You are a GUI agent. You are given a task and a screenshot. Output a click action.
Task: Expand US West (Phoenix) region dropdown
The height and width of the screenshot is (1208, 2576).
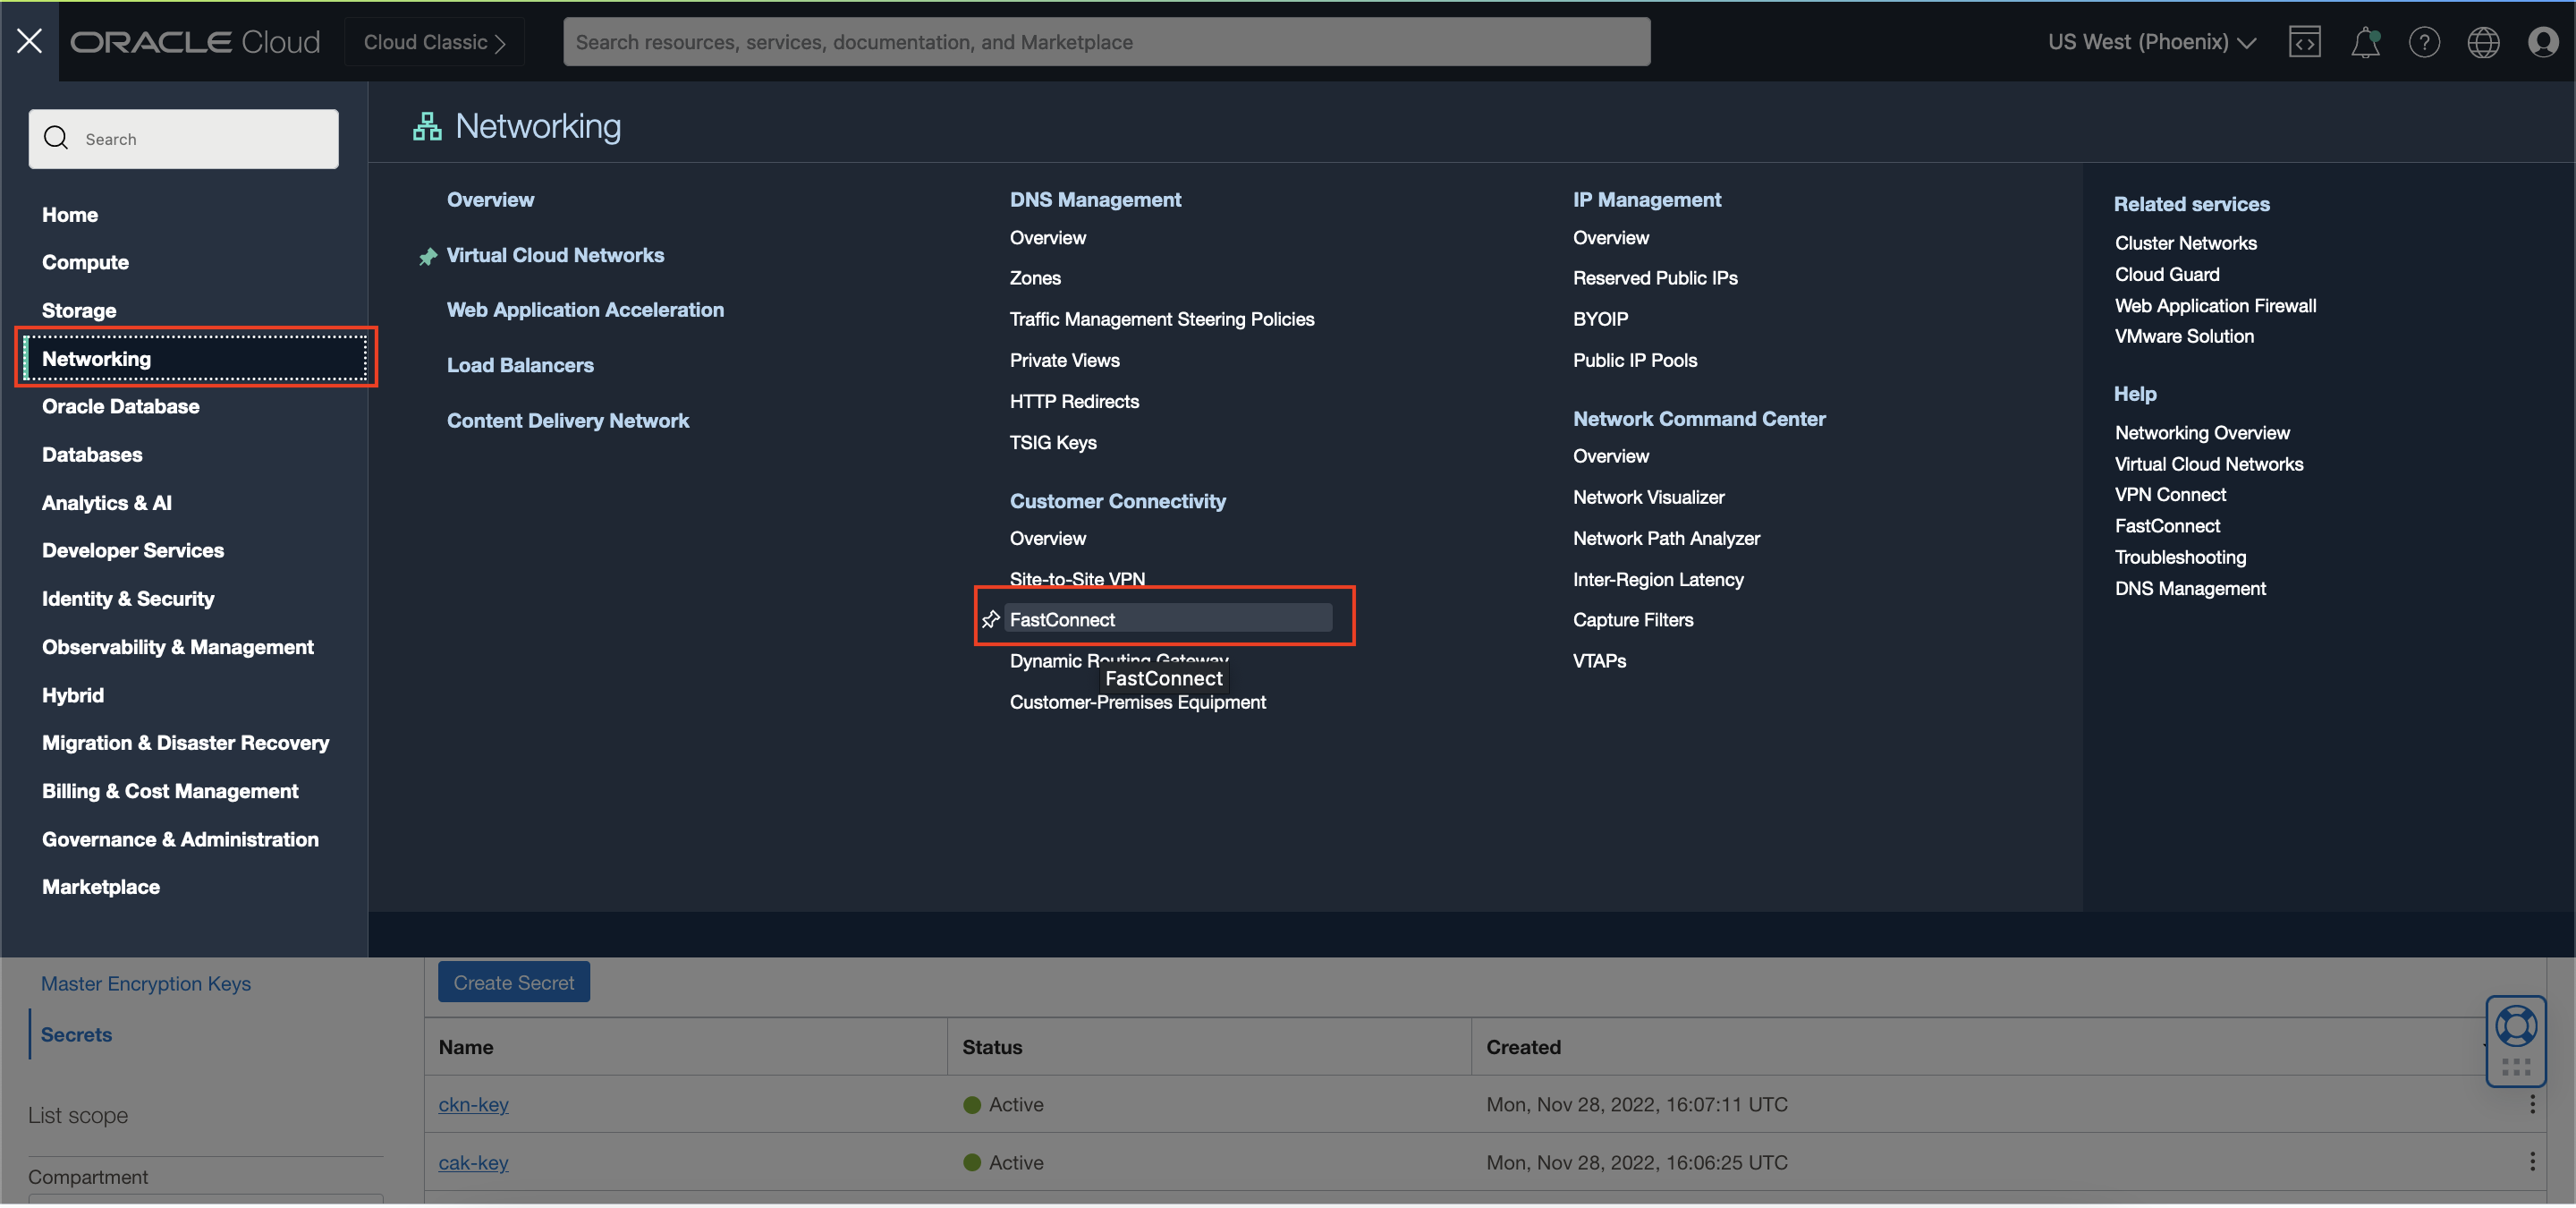click(x=2151, y=42)
